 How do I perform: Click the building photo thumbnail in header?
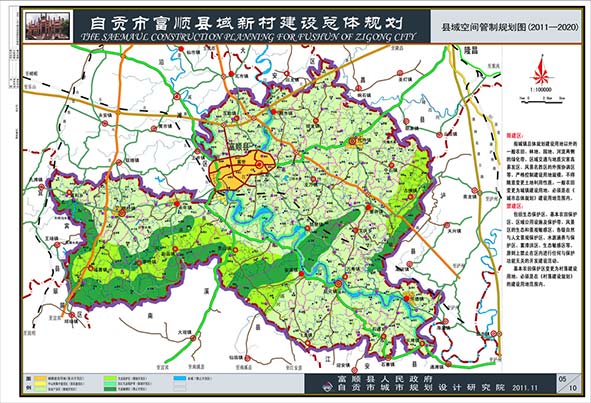(47, 26)
